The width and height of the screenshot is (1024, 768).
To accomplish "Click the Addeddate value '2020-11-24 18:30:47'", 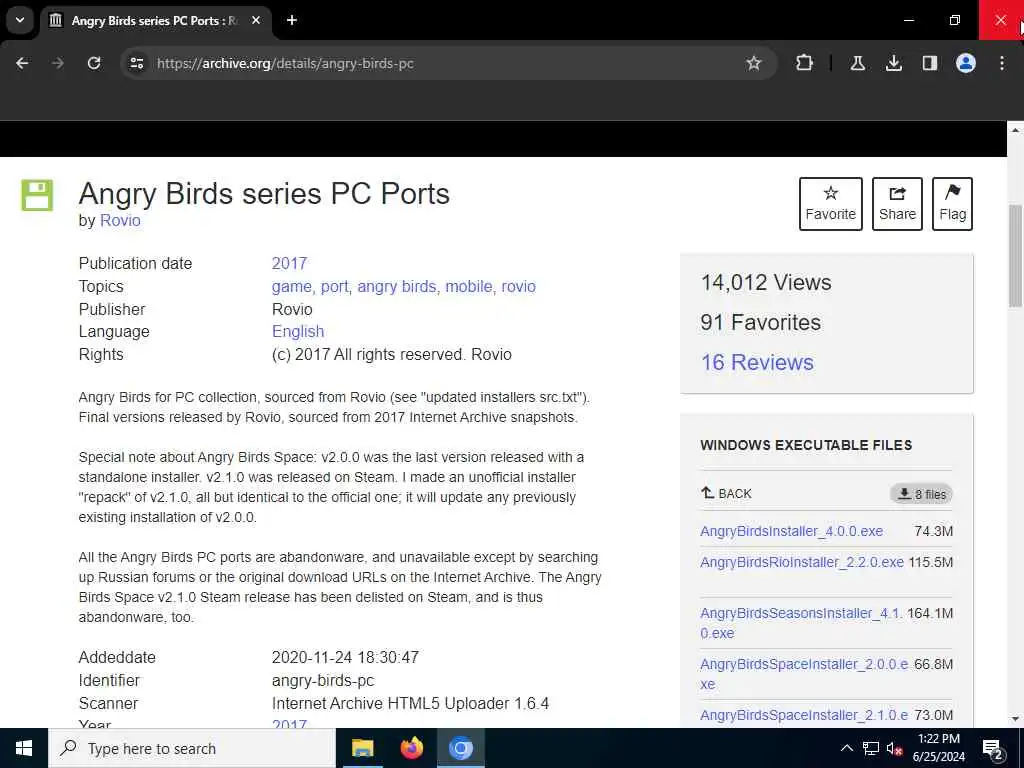I will click(345, 657).
